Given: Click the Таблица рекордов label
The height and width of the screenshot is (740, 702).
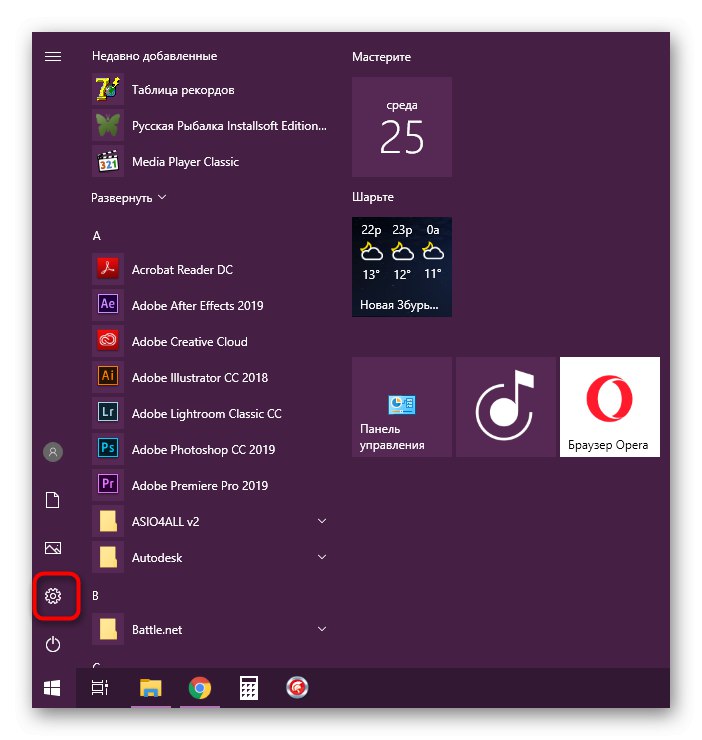Looking at the screenshot, I should coord(183,90).
